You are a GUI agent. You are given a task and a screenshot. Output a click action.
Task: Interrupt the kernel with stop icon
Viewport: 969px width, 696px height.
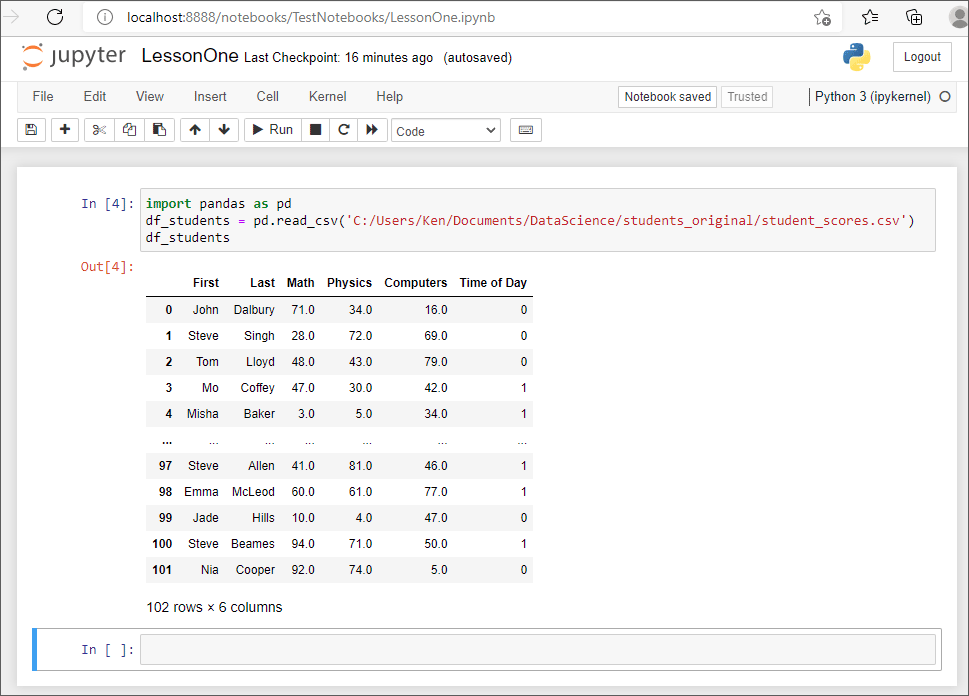(315, 130)
